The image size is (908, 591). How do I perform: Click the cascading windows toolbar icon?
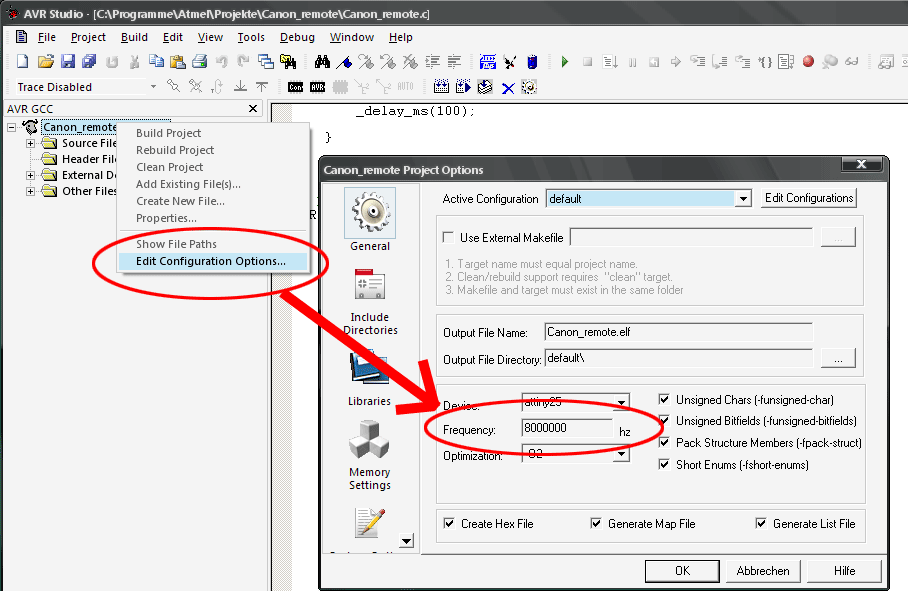pos(266,61)
